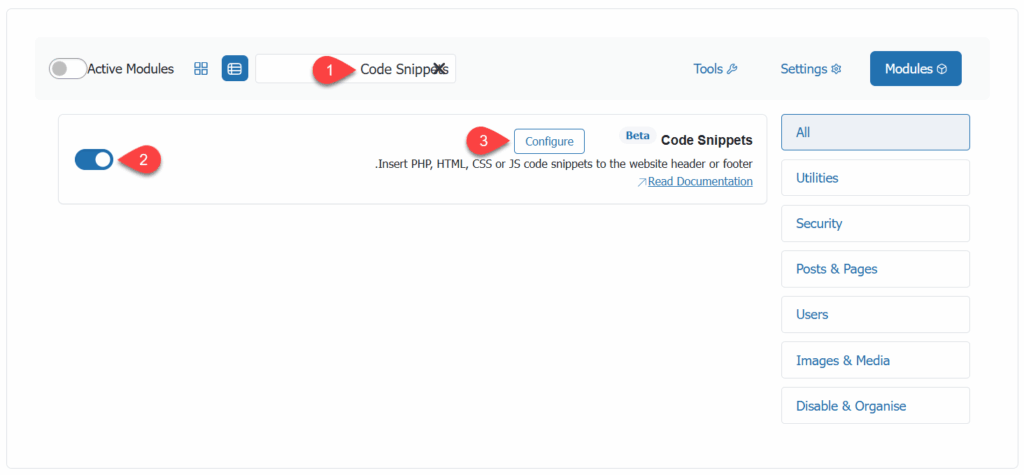Disable the Code Snippets module toggle
Screen dimensions: 1024x475
(94, 159)
